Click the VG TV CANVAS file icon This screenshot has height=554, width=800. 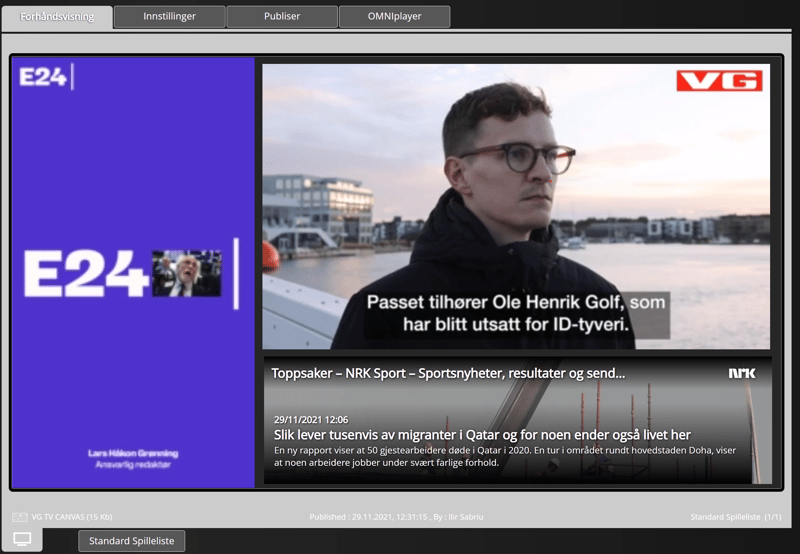click(20, 517)
